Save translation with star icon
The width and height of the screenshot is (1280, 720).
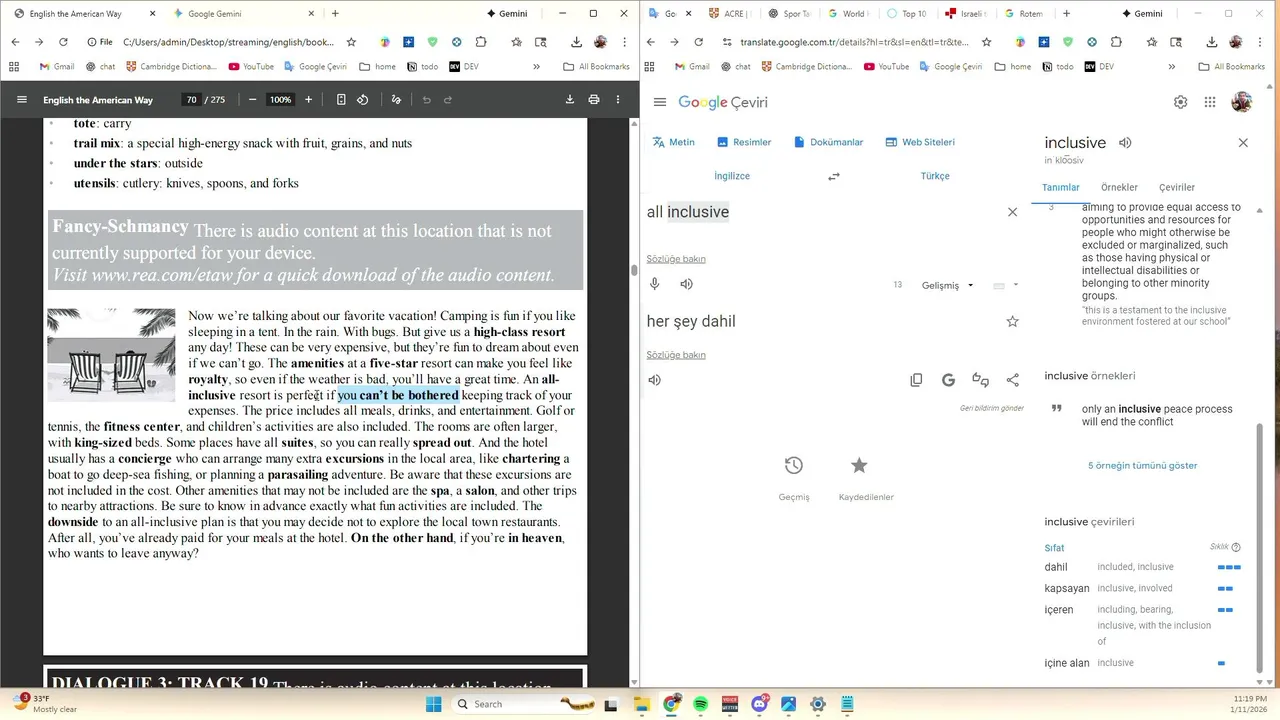coord(1012,321)
